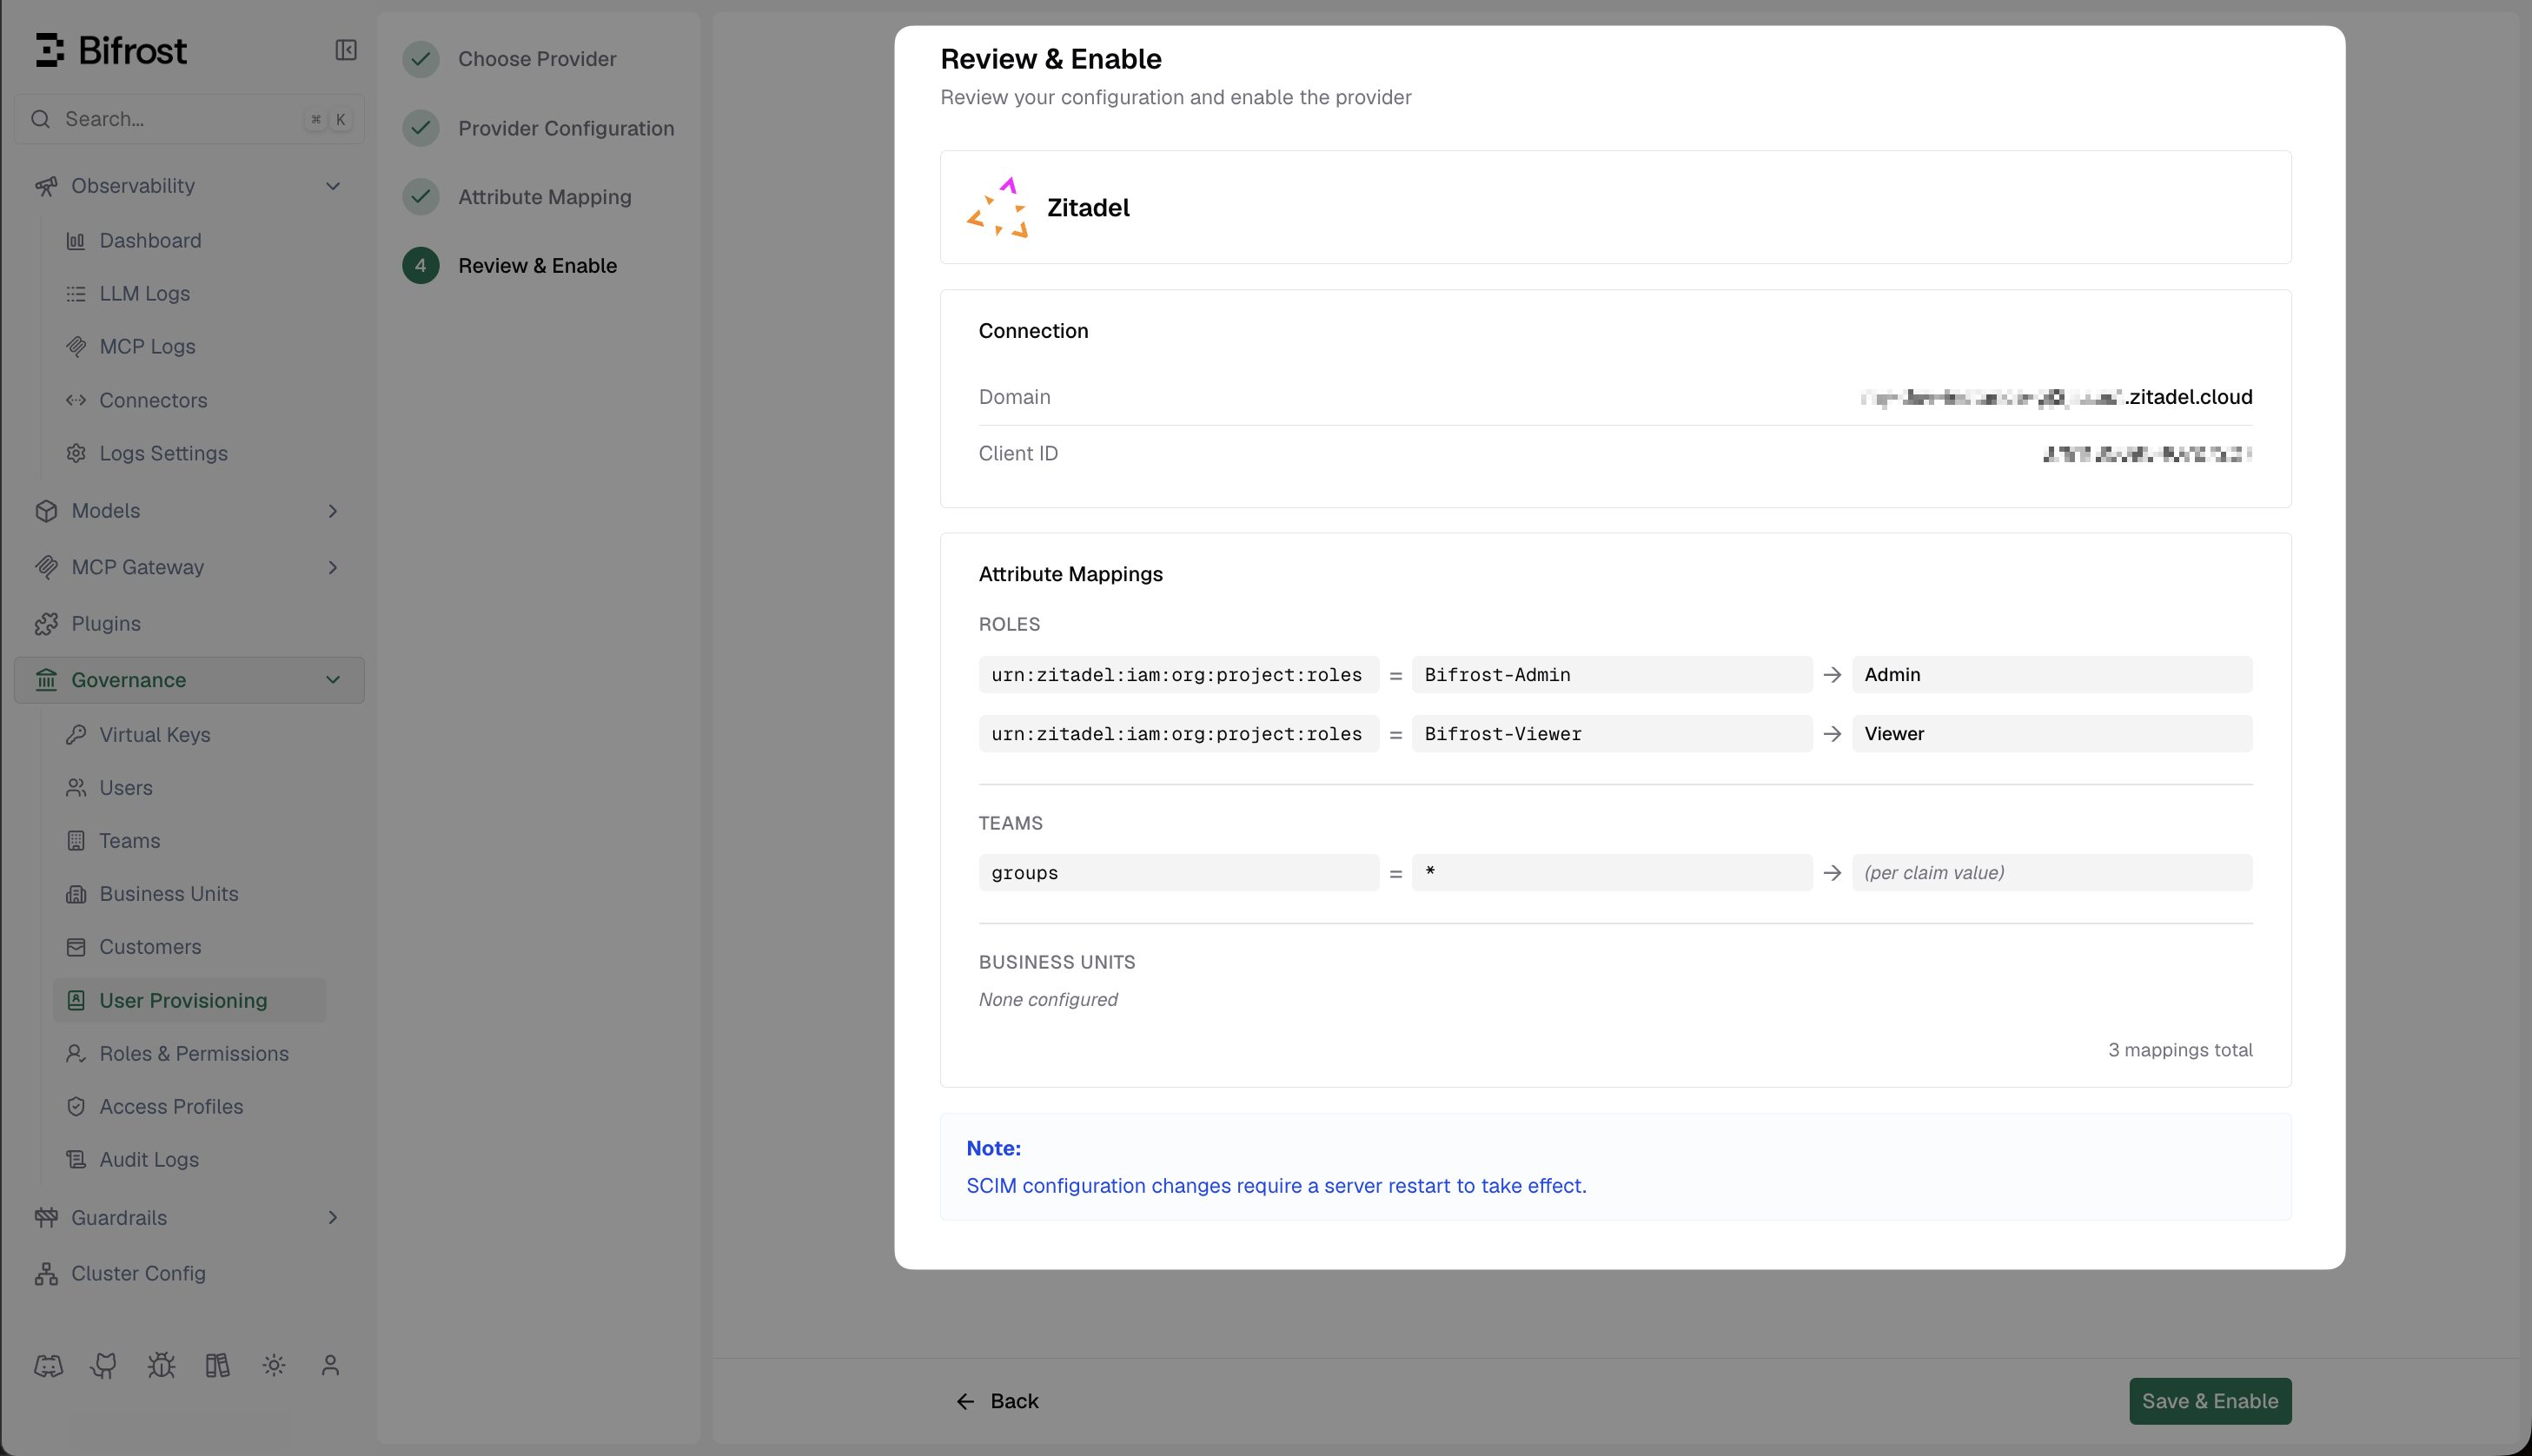Click the Virtual Keys key icon
This screenshot has width=2532, height=1456.
pyautogui.click(x=76, y=735)
